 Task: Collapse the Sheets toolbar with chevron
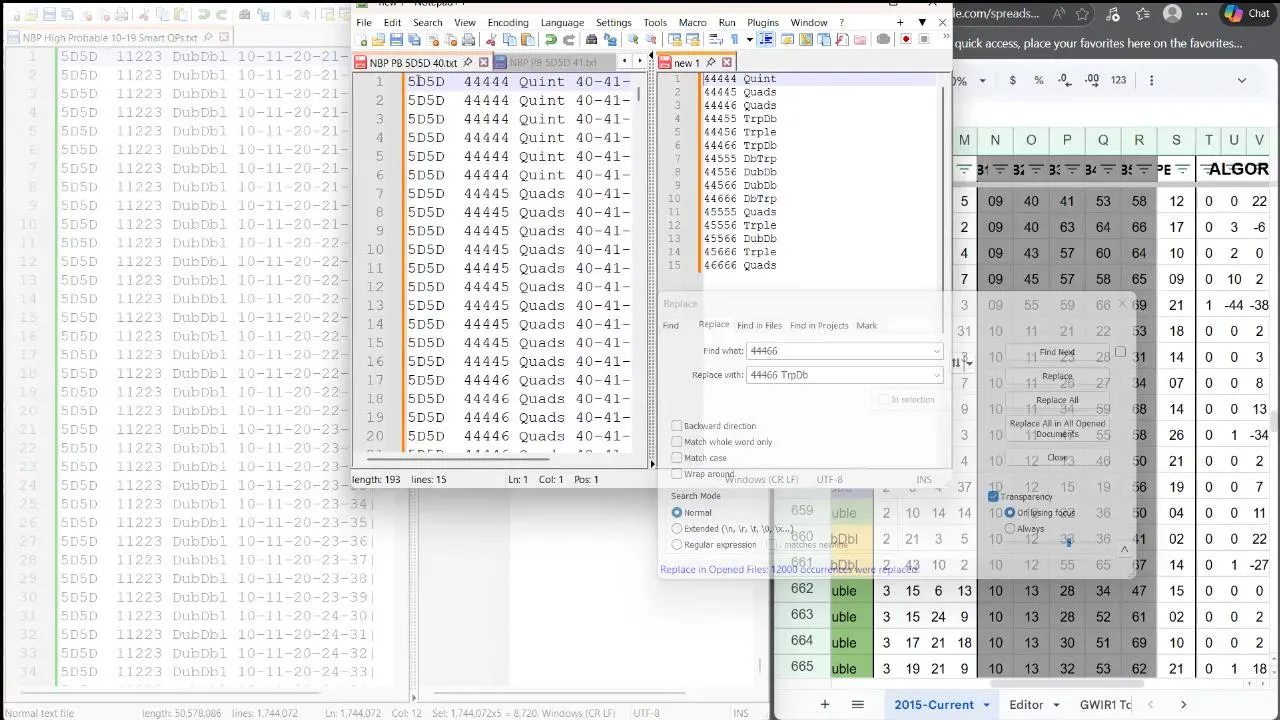(x=1242, y=80)
